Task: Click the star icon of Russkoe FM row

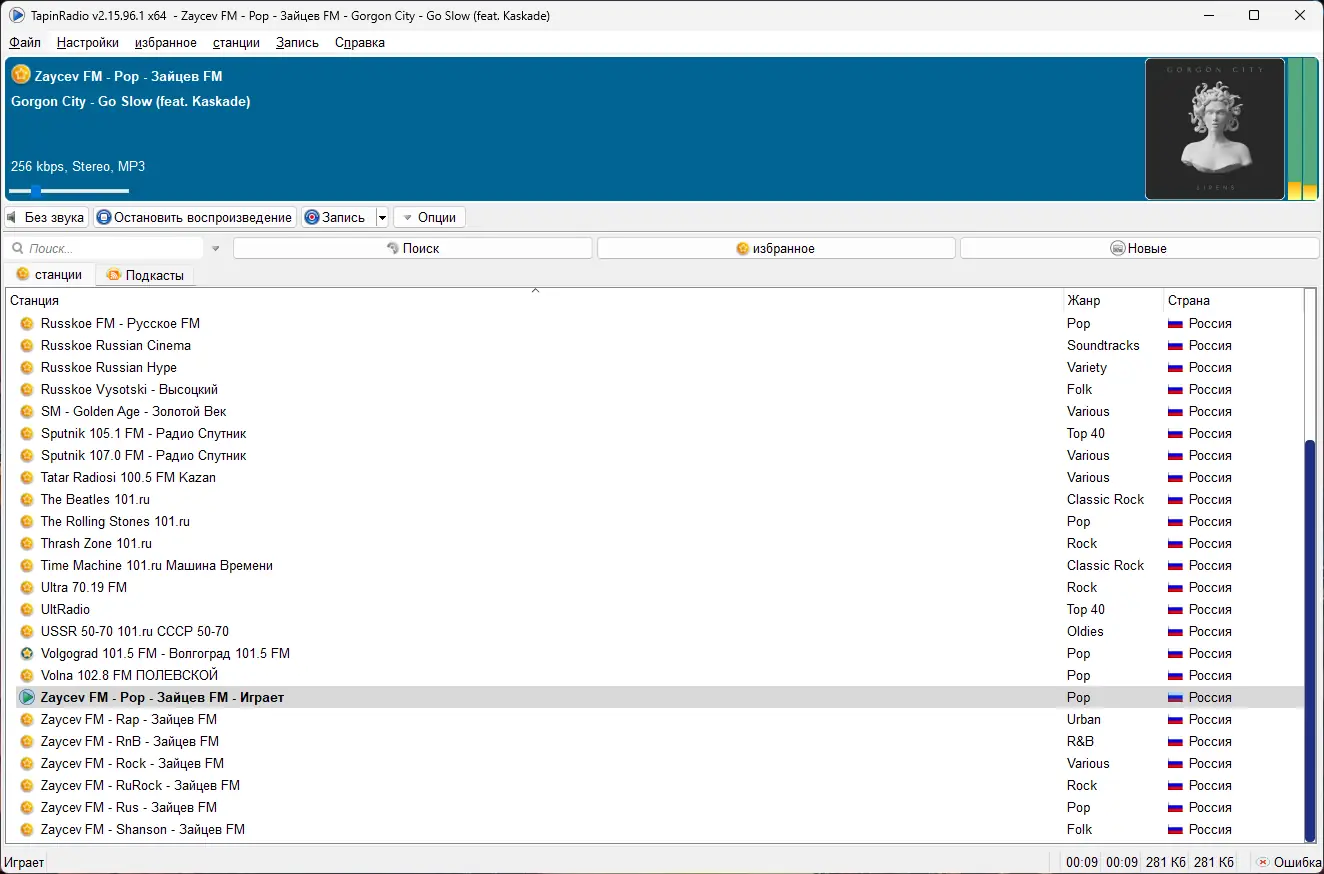Action: click(27, 324)
